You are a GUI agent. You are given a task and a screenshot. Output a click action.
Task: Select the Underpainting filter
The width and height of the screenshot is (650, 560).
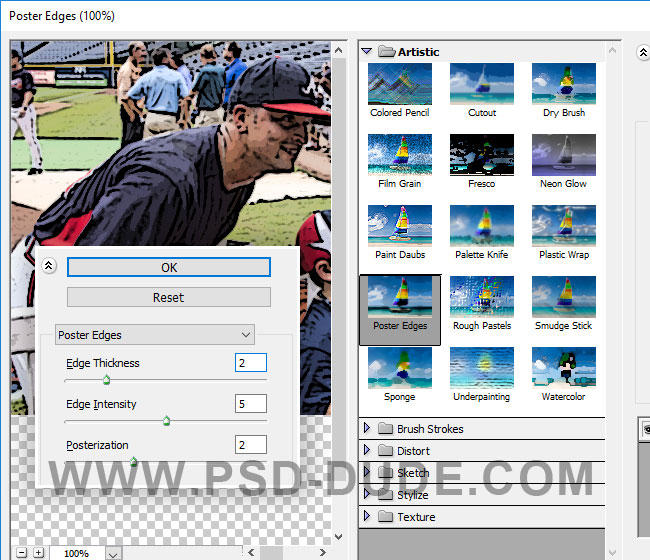(482, 368)
